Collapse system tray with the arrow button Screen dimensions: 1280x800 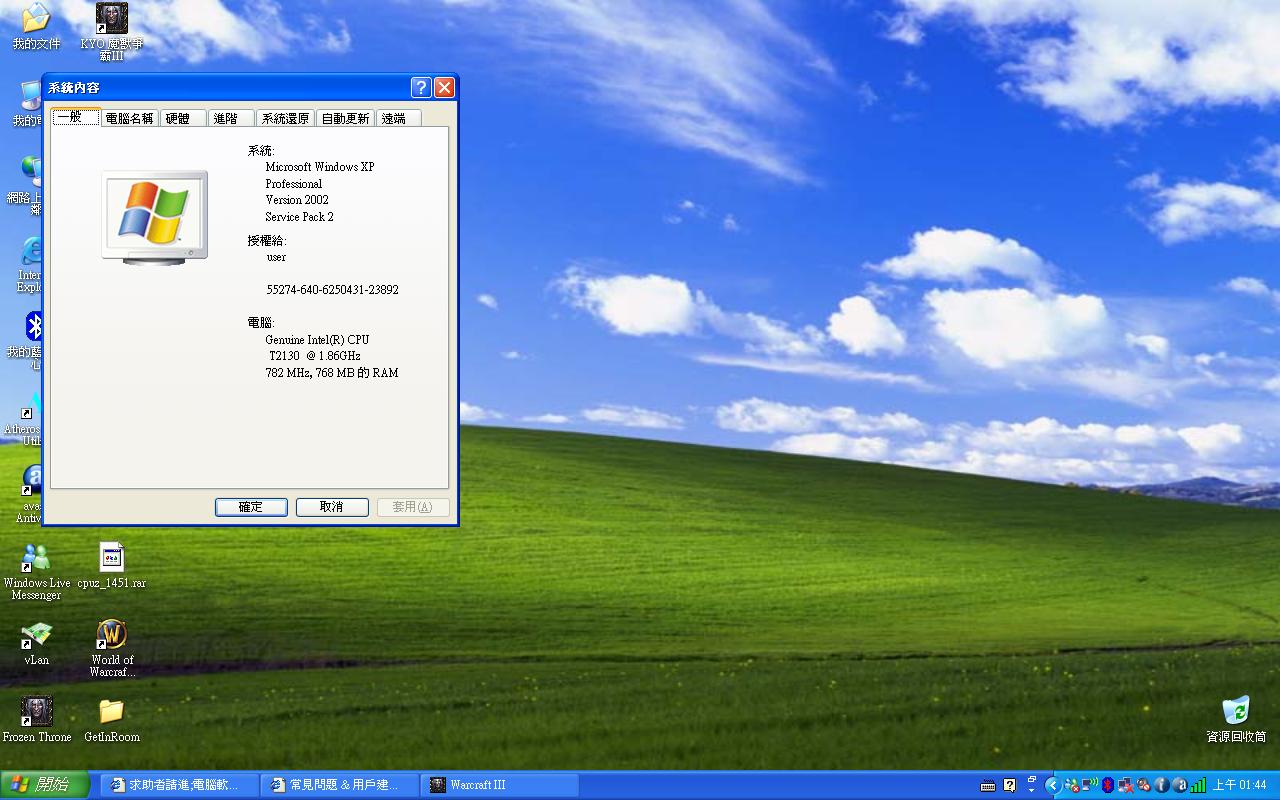tap(1052, 785)
